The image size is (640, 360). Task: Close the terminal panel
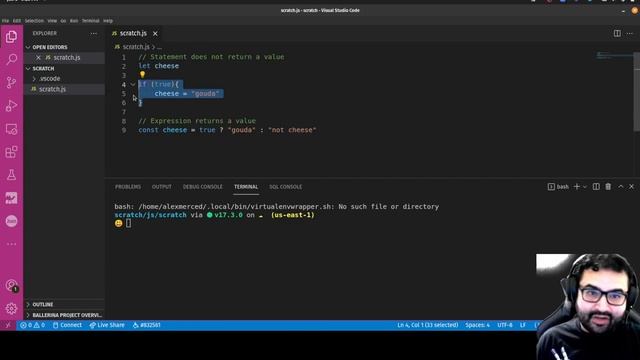(x=631, y=187)
